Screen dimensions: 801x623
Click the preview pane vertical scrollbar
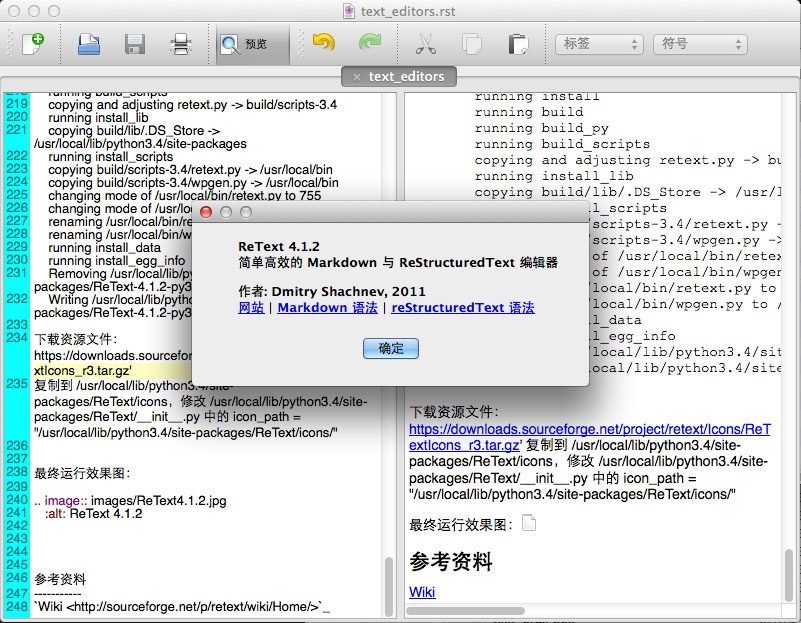pyautogui.click(x=789, y=575)
